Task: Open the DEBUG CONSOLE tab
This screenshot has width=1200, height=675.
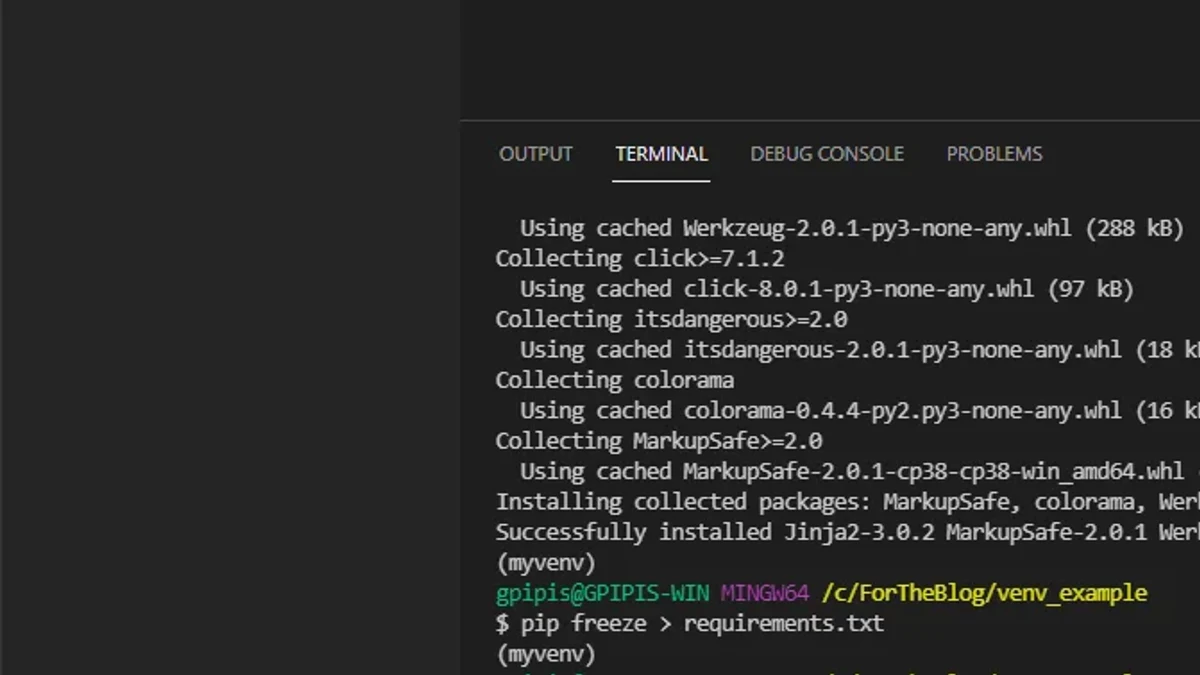Action: coord(827,154)
